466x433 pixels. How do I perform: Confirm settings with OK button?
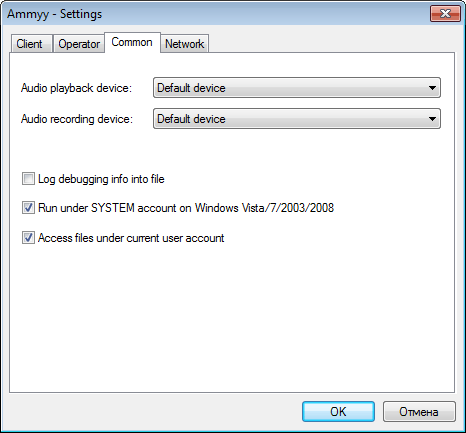point(338,412)
